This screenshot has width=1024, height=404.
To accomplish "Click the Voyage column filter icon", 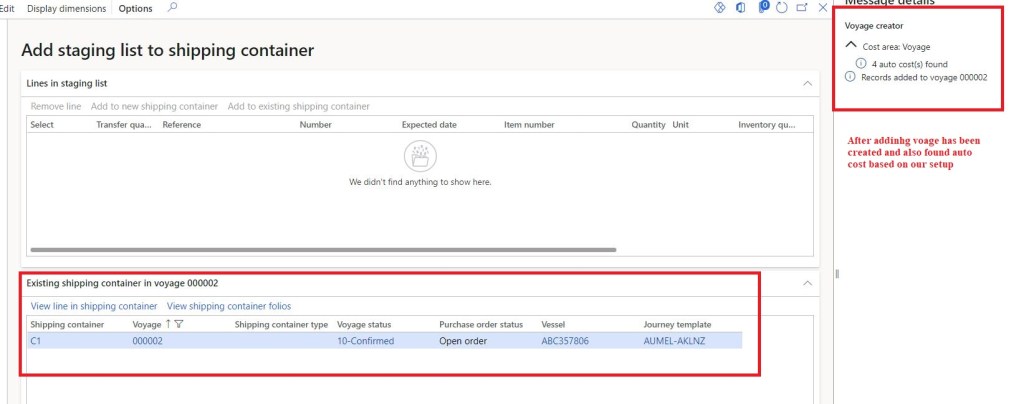I will 180,324.
